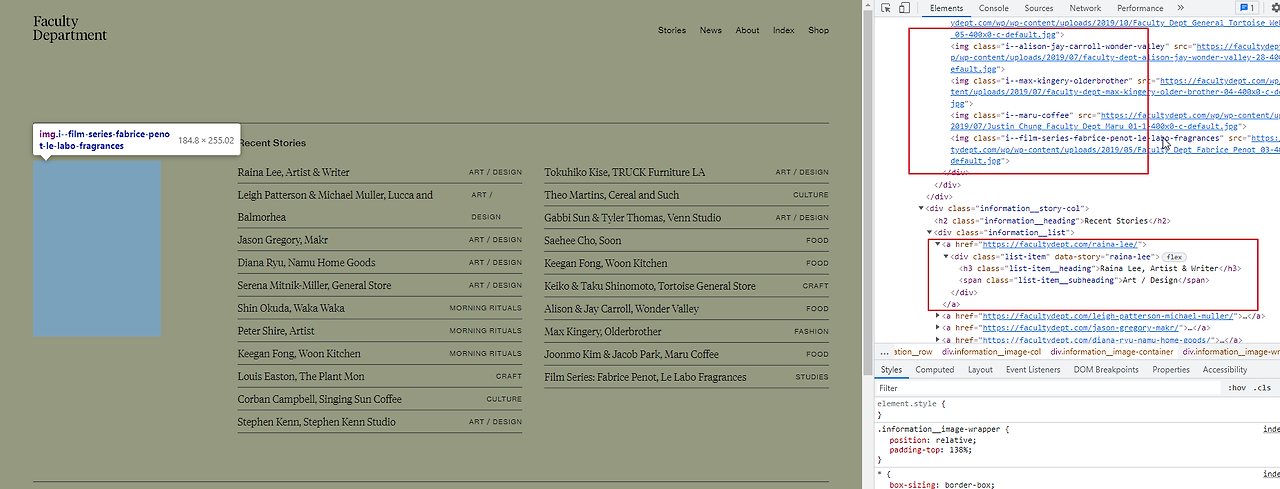Open story Diana Ryu, Namu Home Goods
Viewport: 1280px width, 489px height.
[380, 263]
